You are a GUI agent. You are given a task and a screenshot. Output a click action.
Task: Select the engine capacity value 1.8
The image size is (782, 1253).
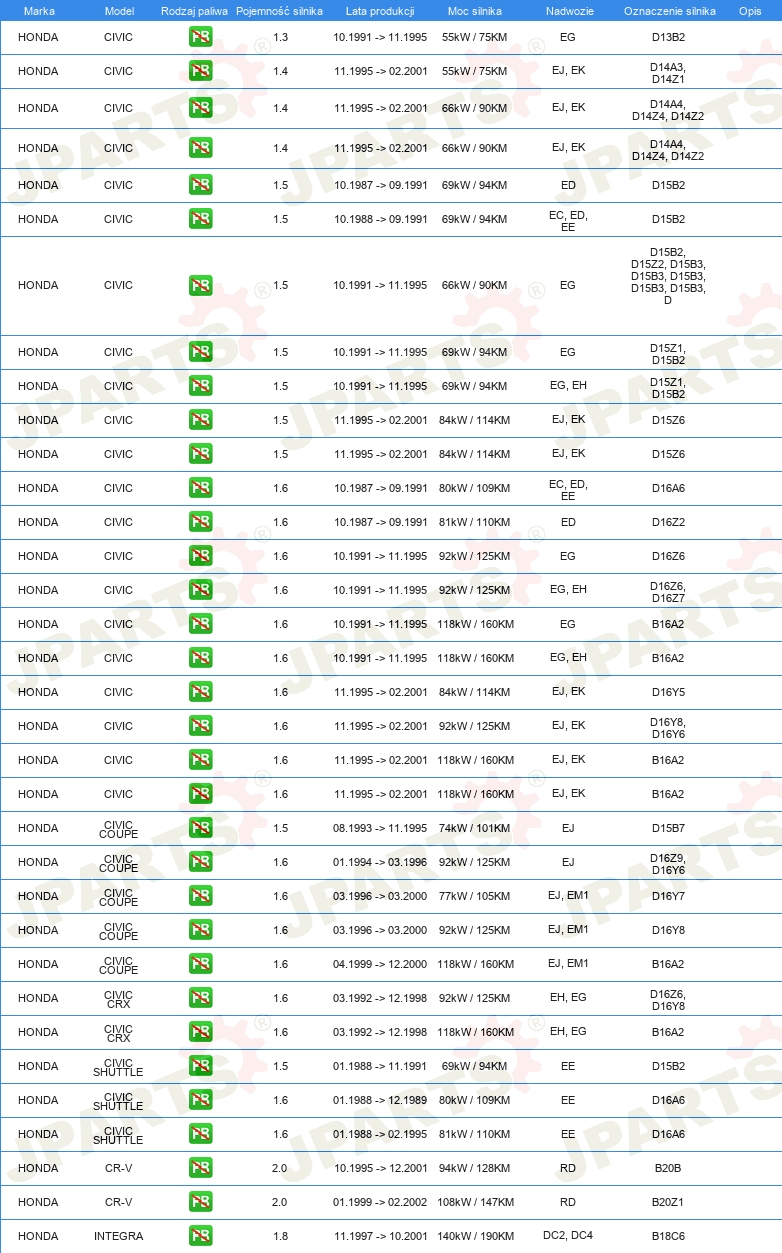click(x=280, y=1236)
